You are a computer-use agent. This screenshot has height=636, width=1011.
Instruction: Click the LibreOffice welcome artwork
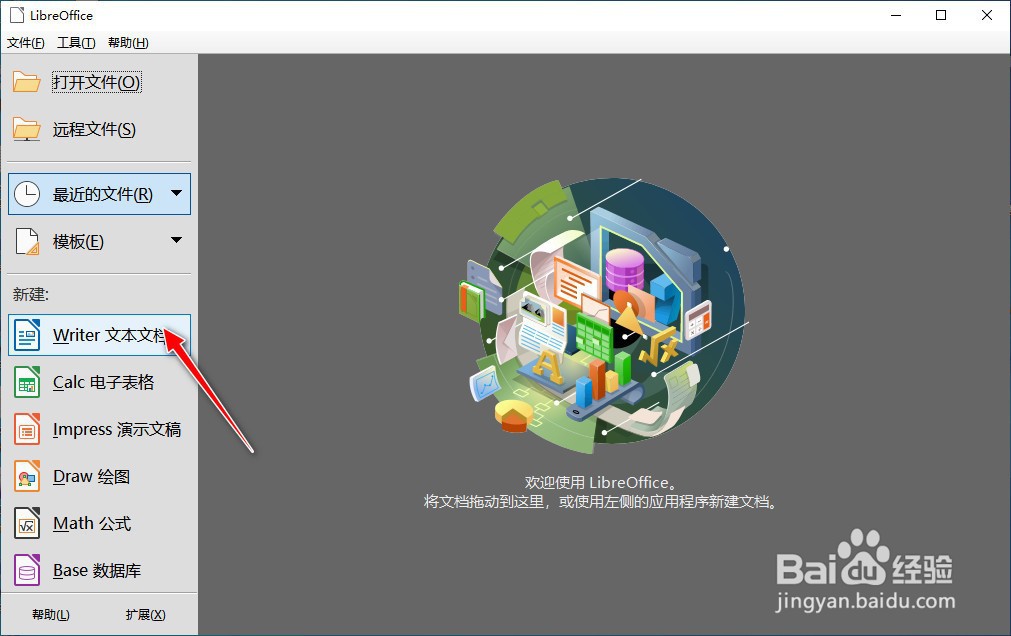604,315
